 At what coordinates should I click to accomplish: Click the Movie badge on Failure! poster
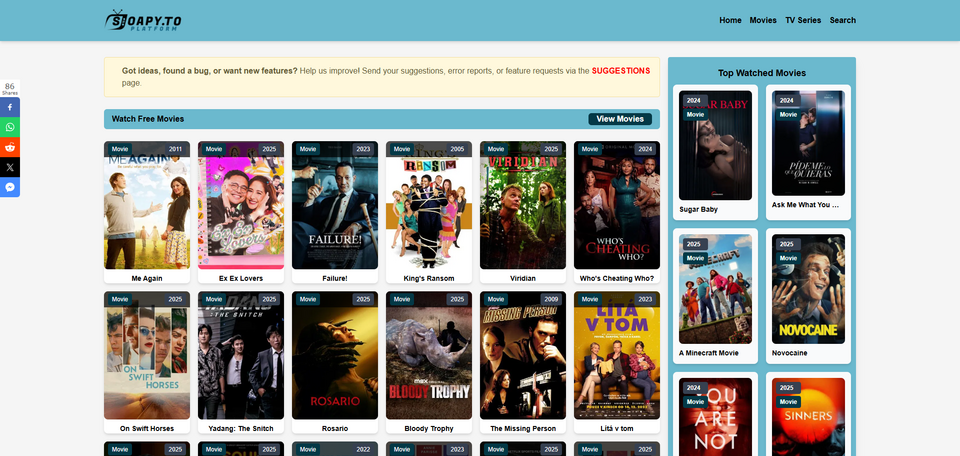click(308, 149)
